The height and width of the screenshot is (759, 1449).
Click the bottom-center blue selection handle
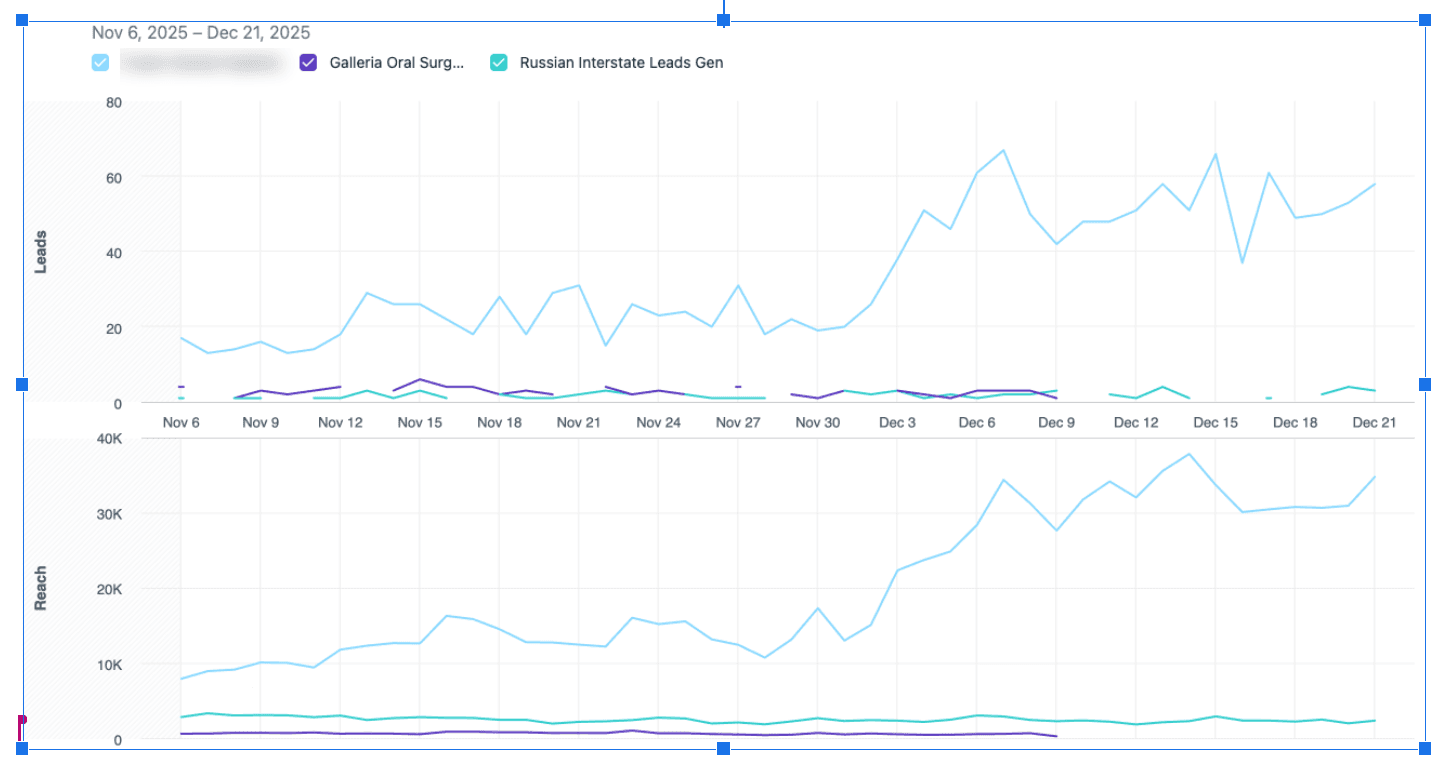click(723, 746)
